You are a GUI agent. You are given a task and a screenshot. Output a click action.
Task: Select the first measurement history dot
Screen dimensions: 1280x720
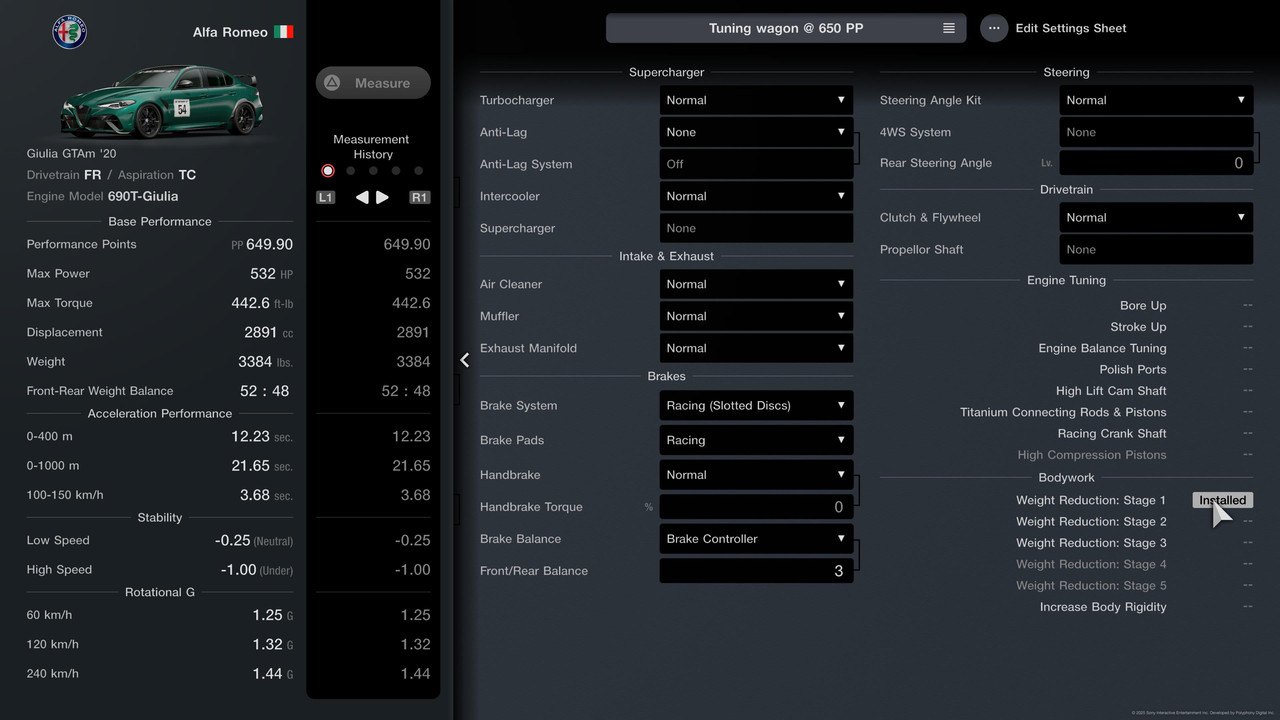pyautogui.click(x=327, y=171)
